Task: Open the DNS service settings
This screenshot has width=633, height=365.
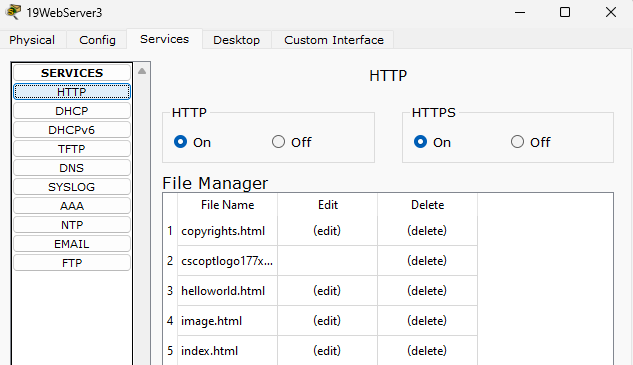Action: tap(72, 168)
